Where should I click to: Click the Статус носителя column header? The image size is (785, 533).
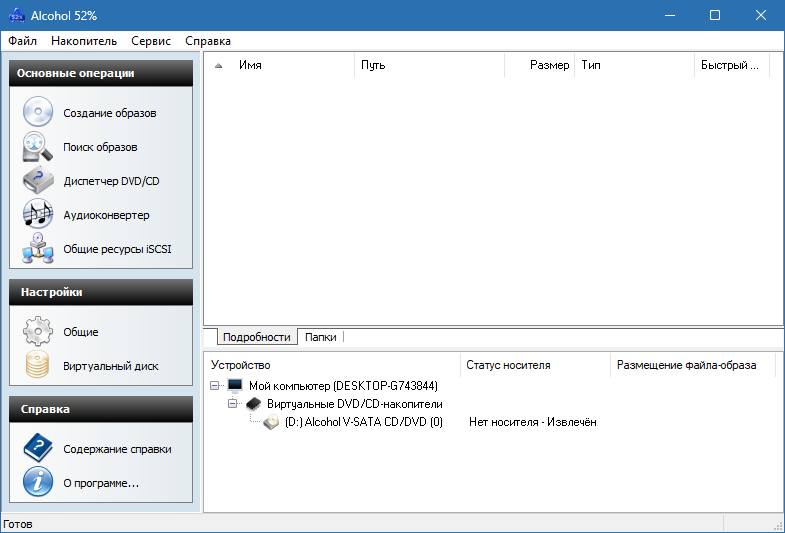[x=536, y=365]
